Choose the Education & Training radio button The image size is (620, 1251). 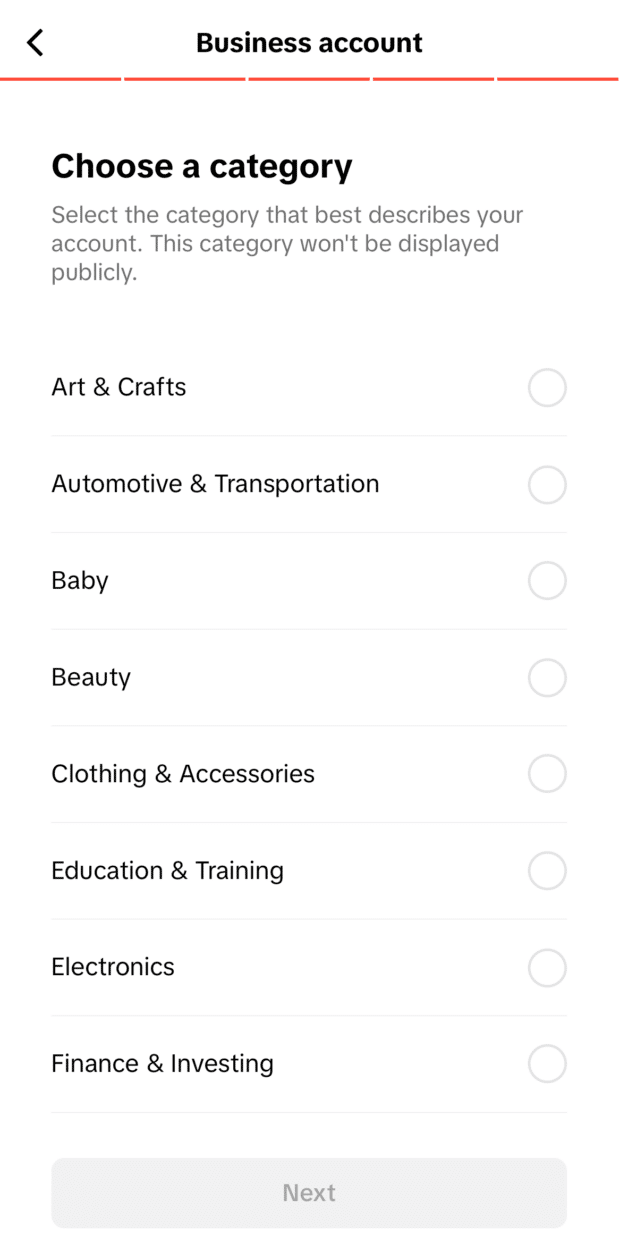pyautogui.click(x=547, y=871)
